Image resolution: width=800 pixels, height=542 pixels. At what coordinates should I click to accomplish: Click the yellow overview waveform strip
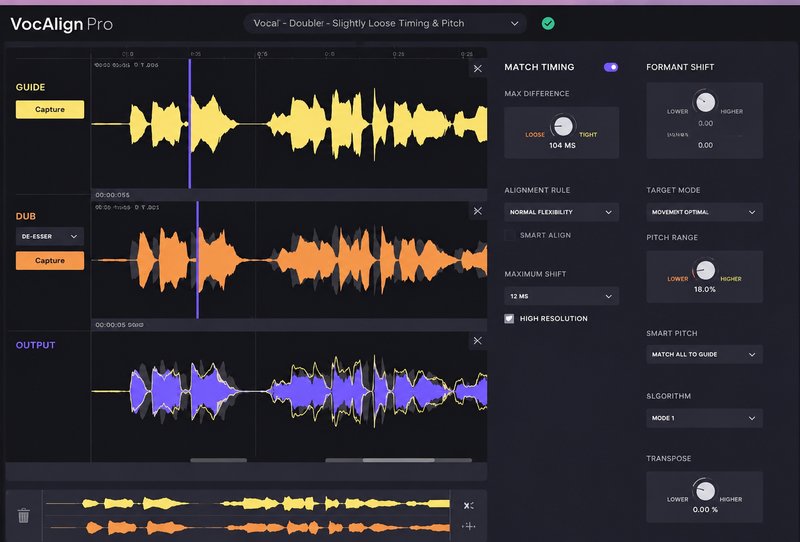click(248, 504)
